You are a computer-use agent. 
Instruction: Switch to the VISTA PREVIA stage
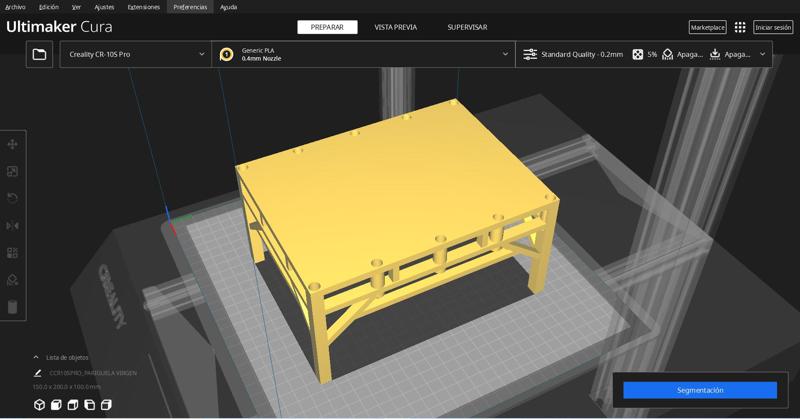[395, 27]
